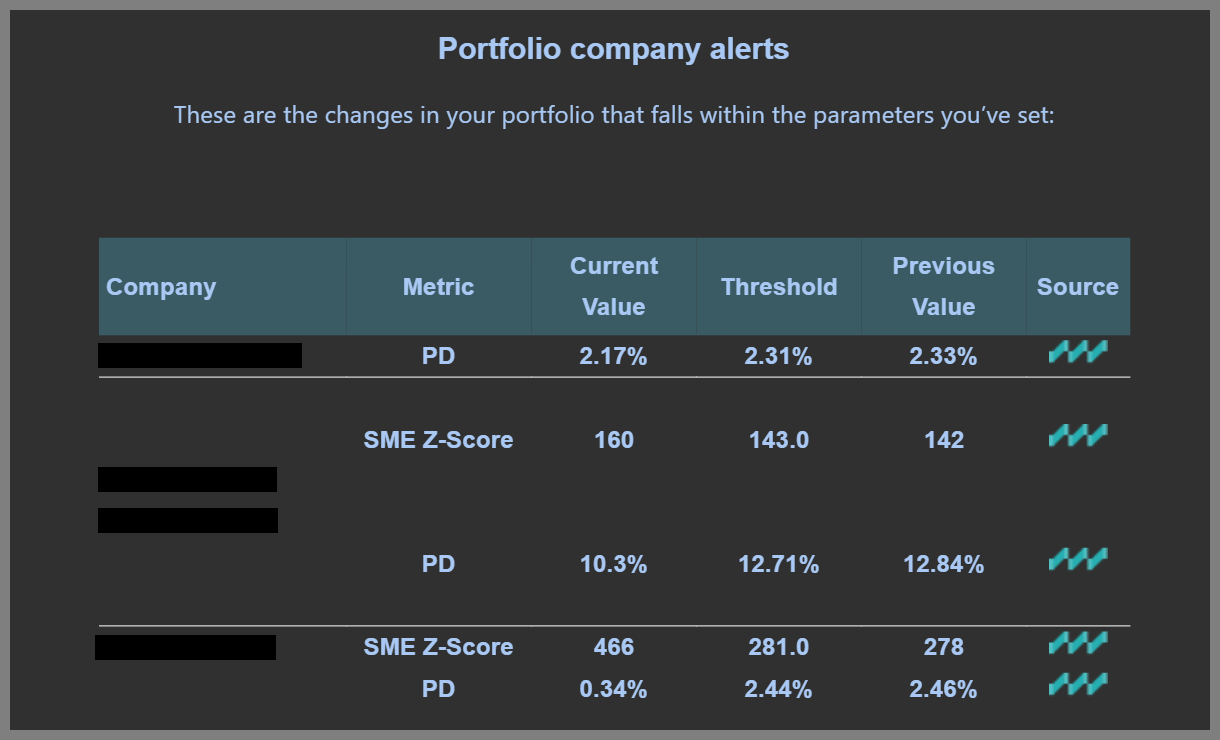Select the Portfolio company alerts heading

pos(614,49)
